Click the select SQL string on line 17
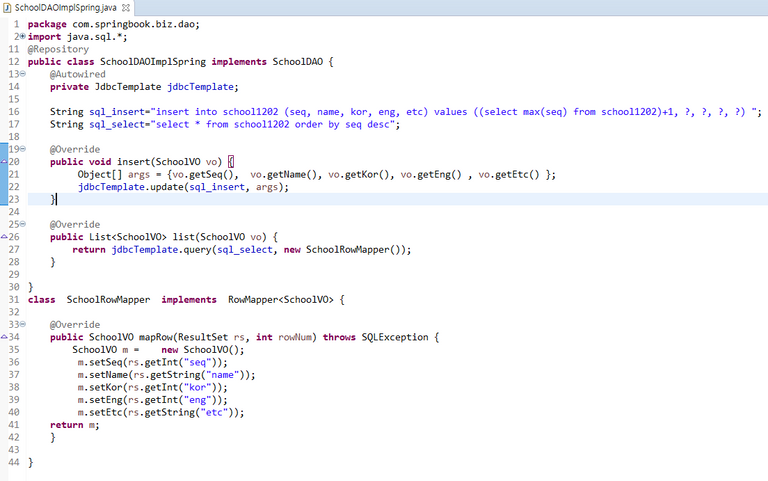 pyautogui.click(x=273, y=124)
